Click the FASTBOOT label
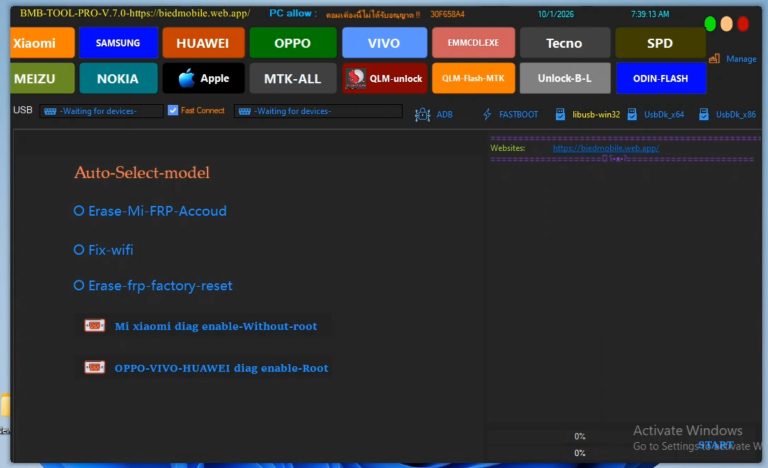 click(518, 115)
